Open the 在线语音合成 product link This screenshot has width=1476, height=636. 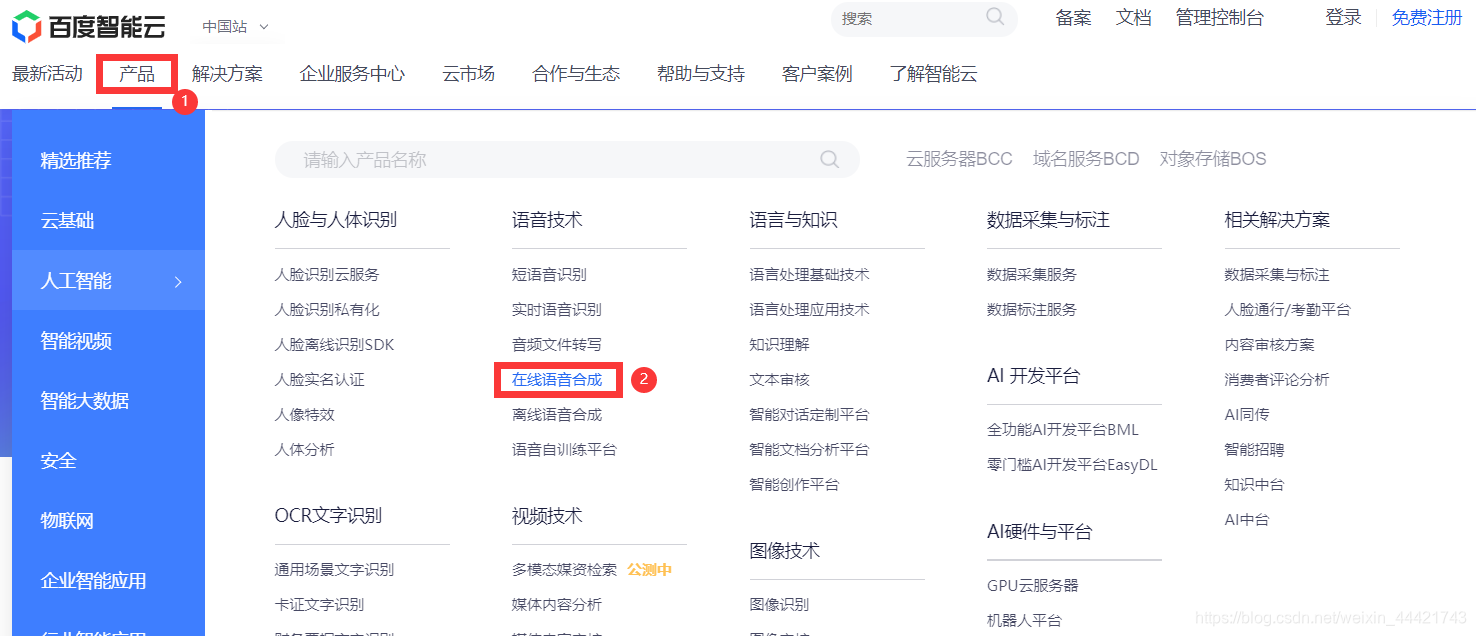(557, 380)
